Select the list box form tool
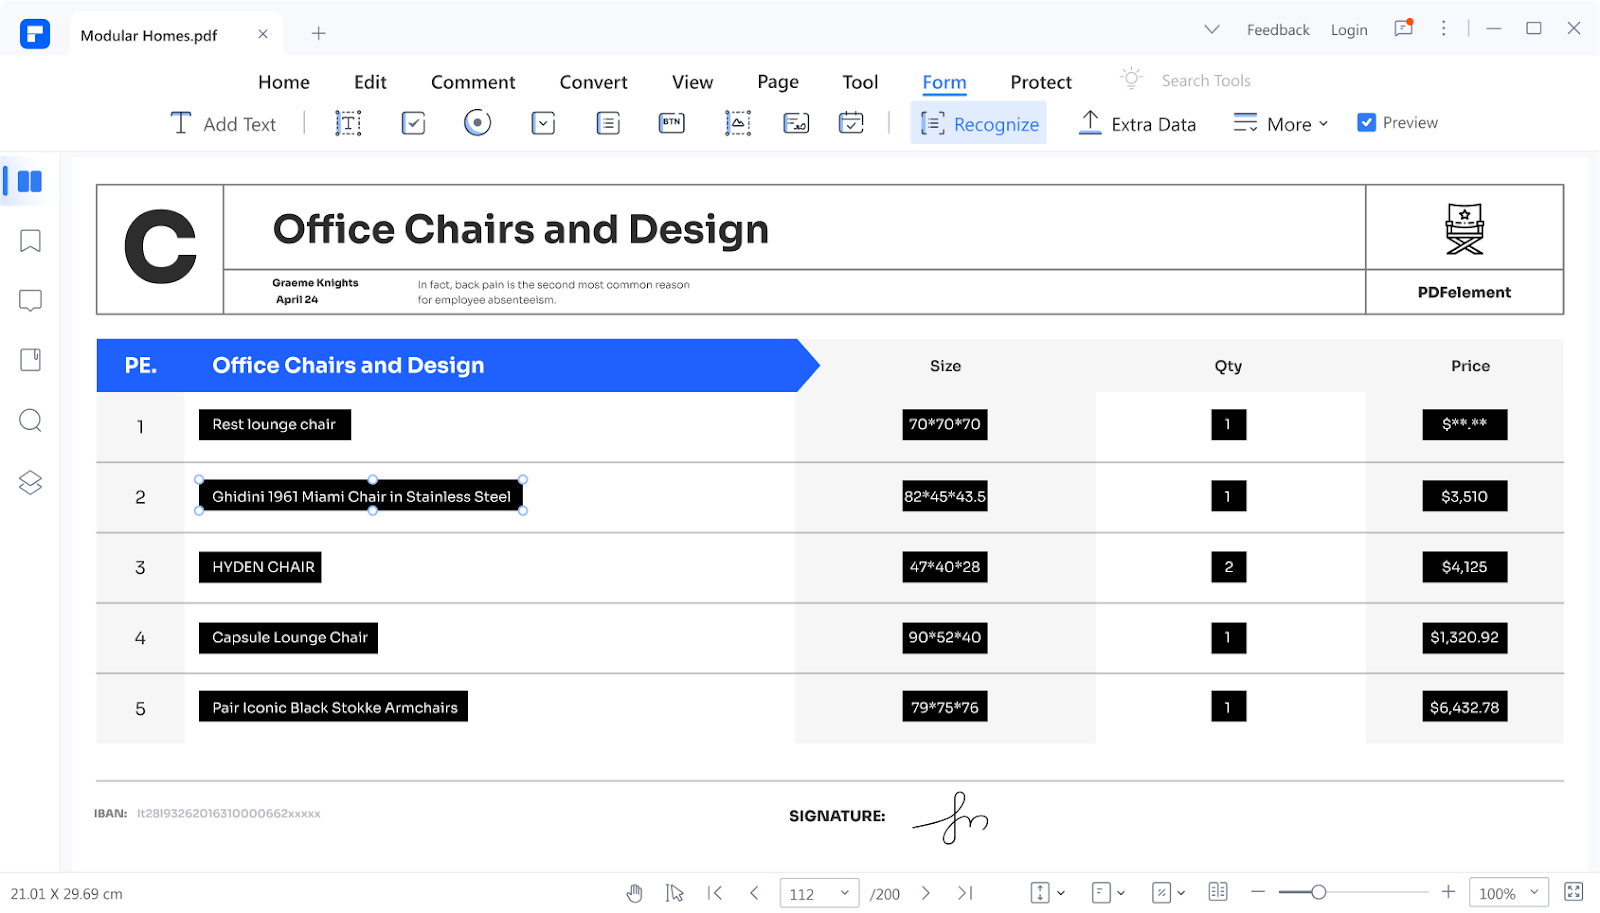The width and height of the screenshot is (1600, 913). (x=608, y=123)
